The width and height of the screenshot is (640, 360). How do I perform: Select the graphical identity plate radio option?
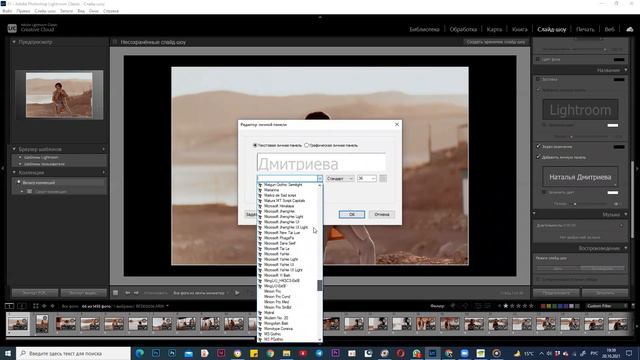tap(306, 145)
